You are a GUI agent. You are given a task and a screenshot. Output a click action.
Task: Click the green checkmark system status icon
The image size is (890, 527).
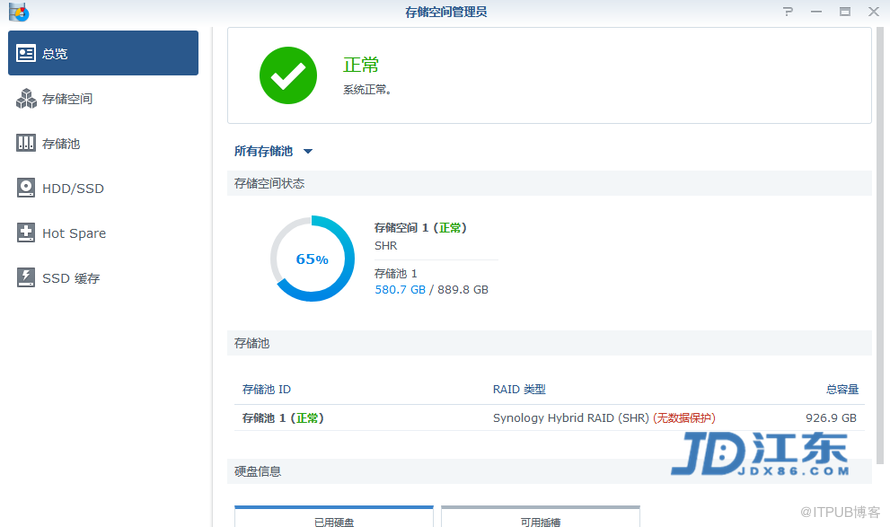click(288, 75)
